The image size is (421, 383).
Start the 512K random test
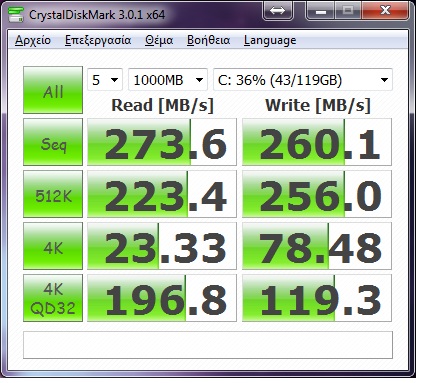pos(53,194)
